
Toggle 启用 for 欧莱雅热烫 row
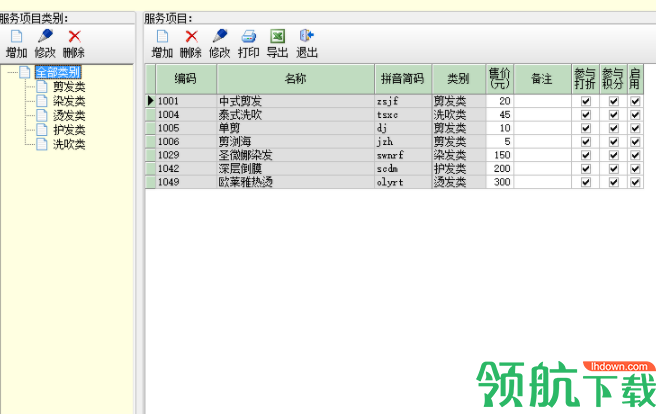click(635, 182)
